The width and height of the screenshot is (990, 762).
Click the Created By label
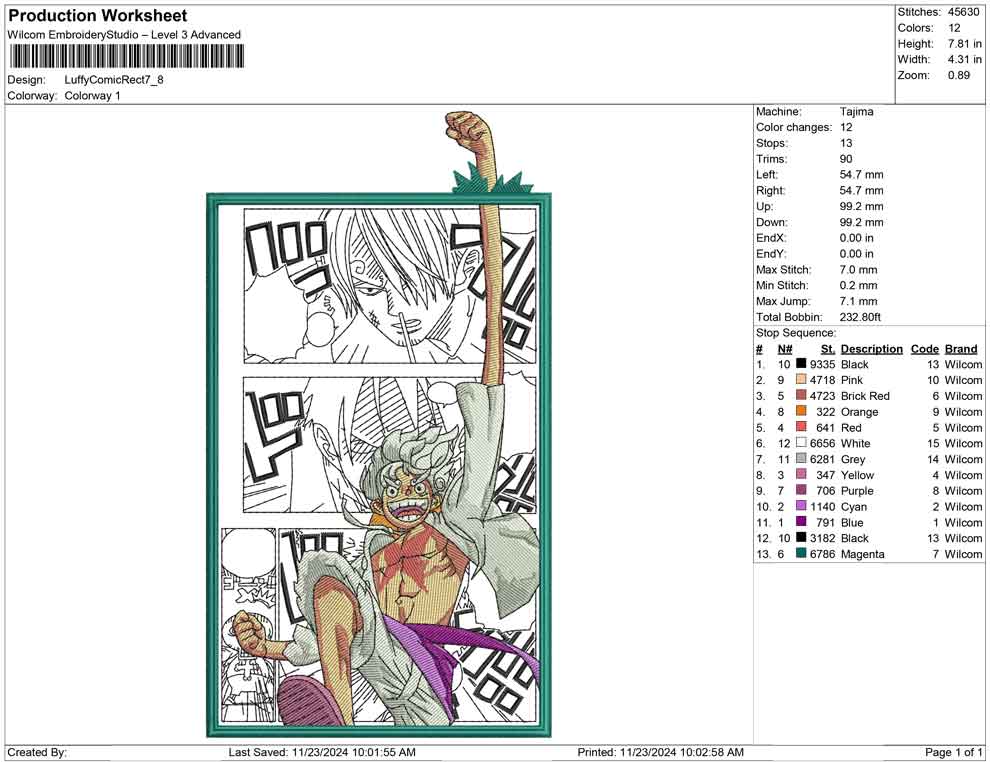37,752
